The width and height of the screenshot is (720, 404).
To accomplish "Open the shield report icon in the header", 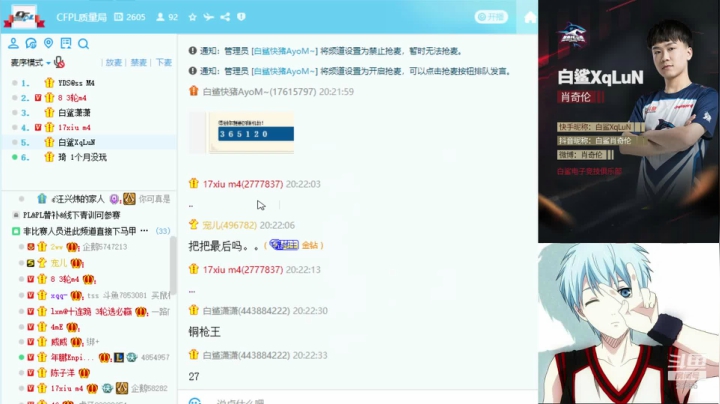I will click(x=241, y=17).
